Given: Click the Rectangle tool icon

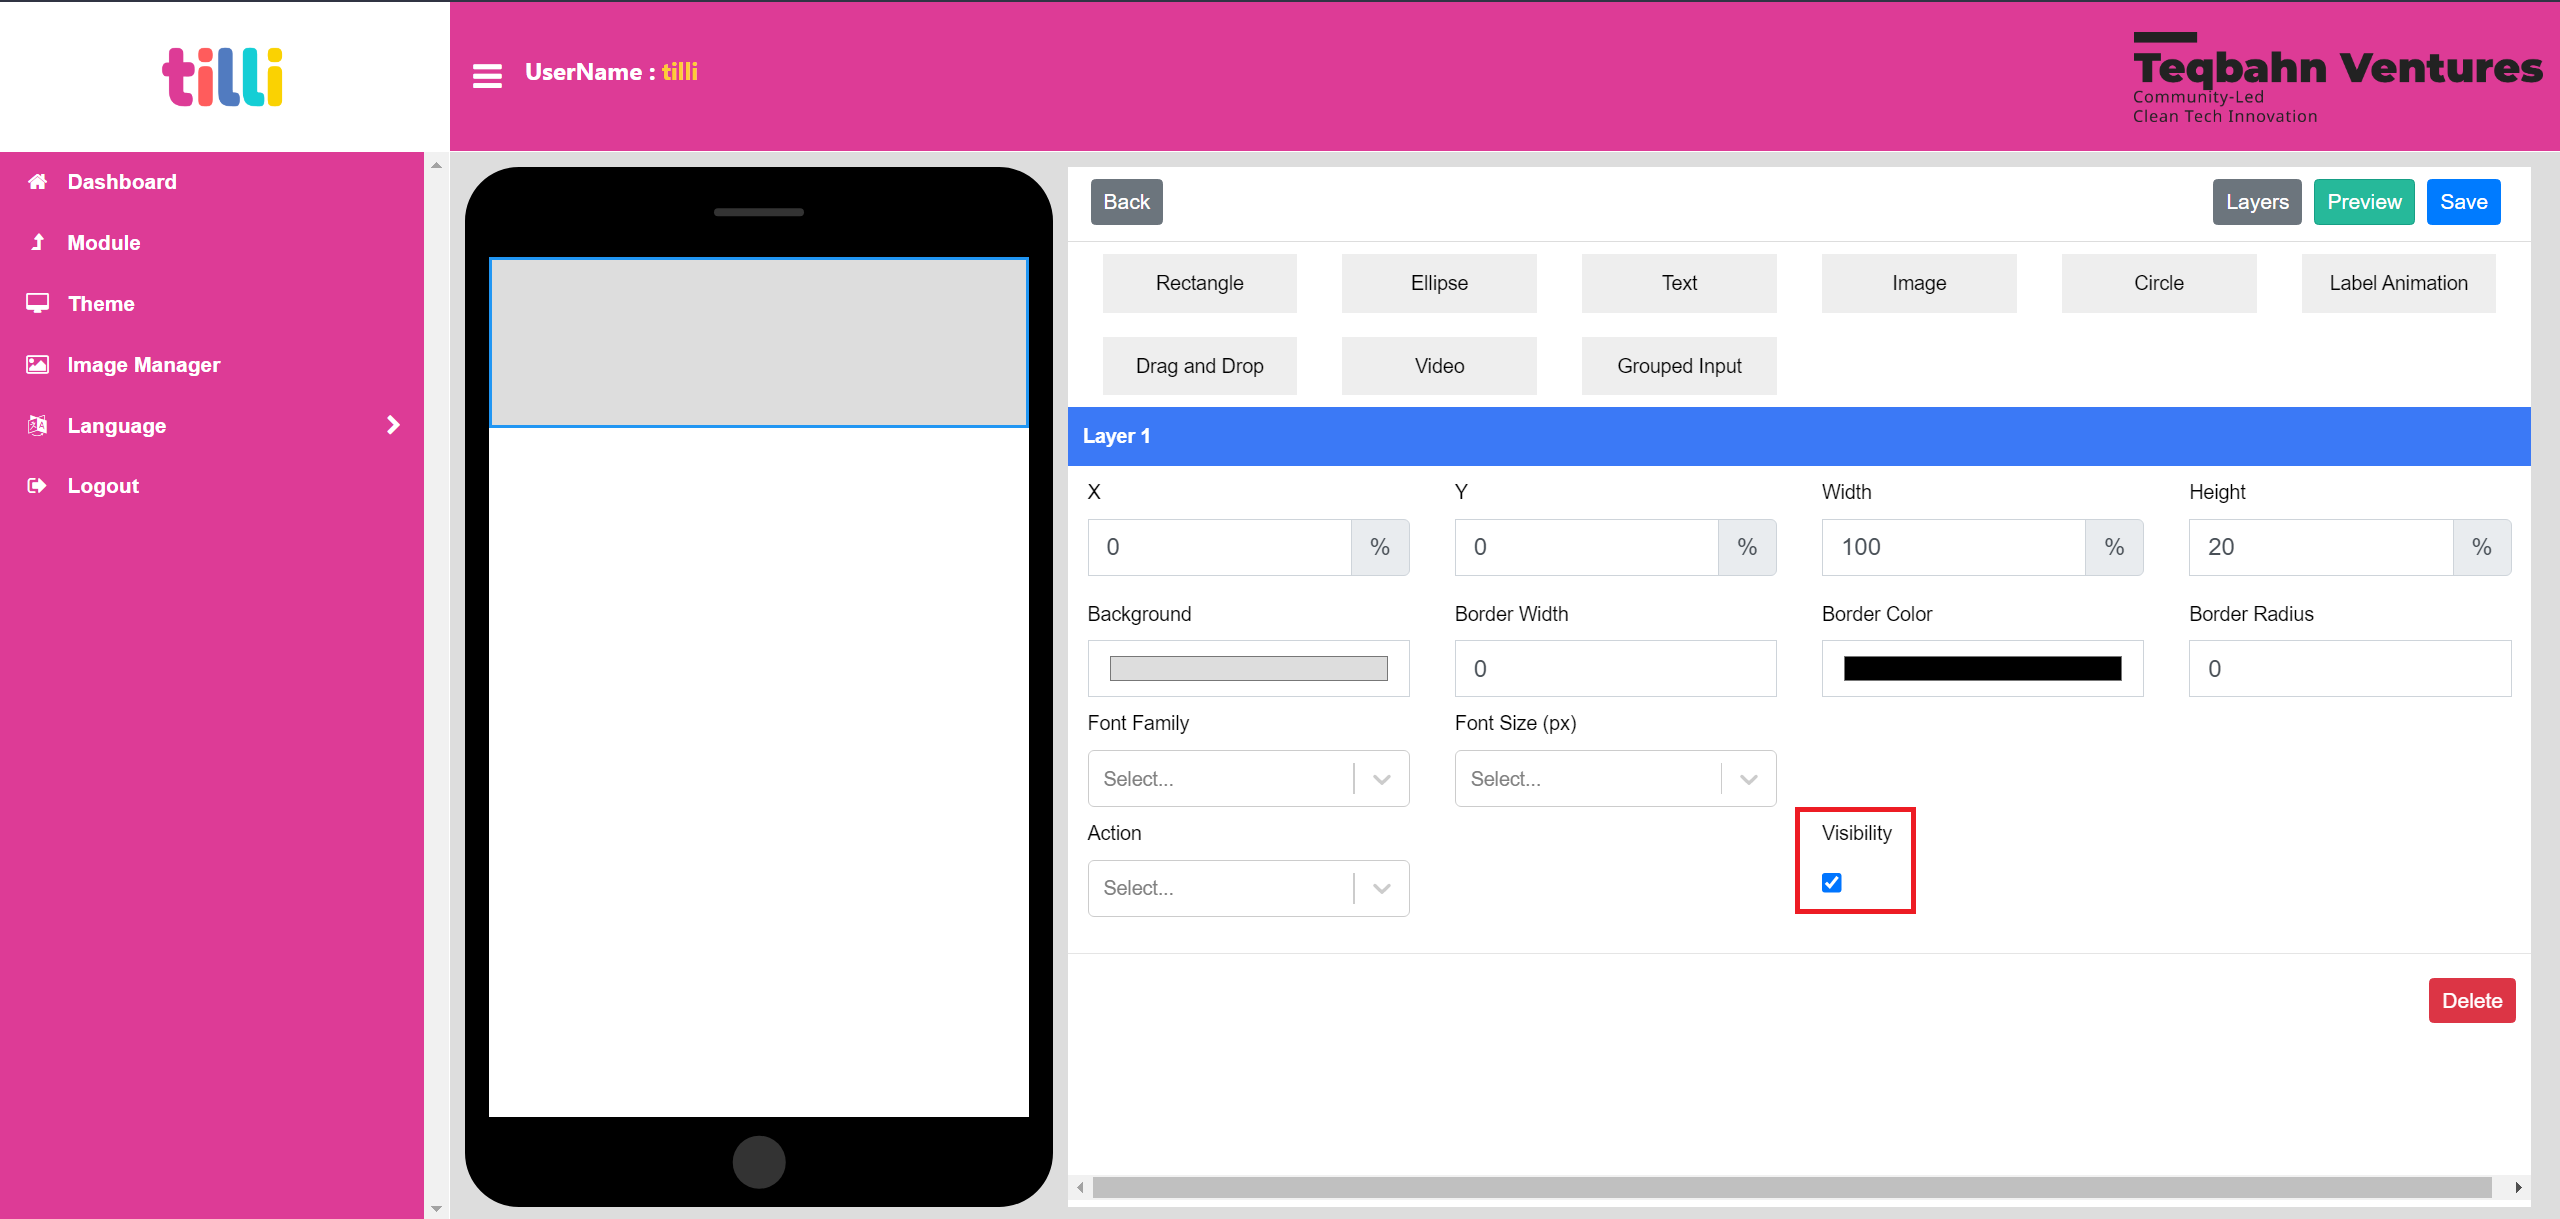Looking at the screenshot, I should [1200, 282].
